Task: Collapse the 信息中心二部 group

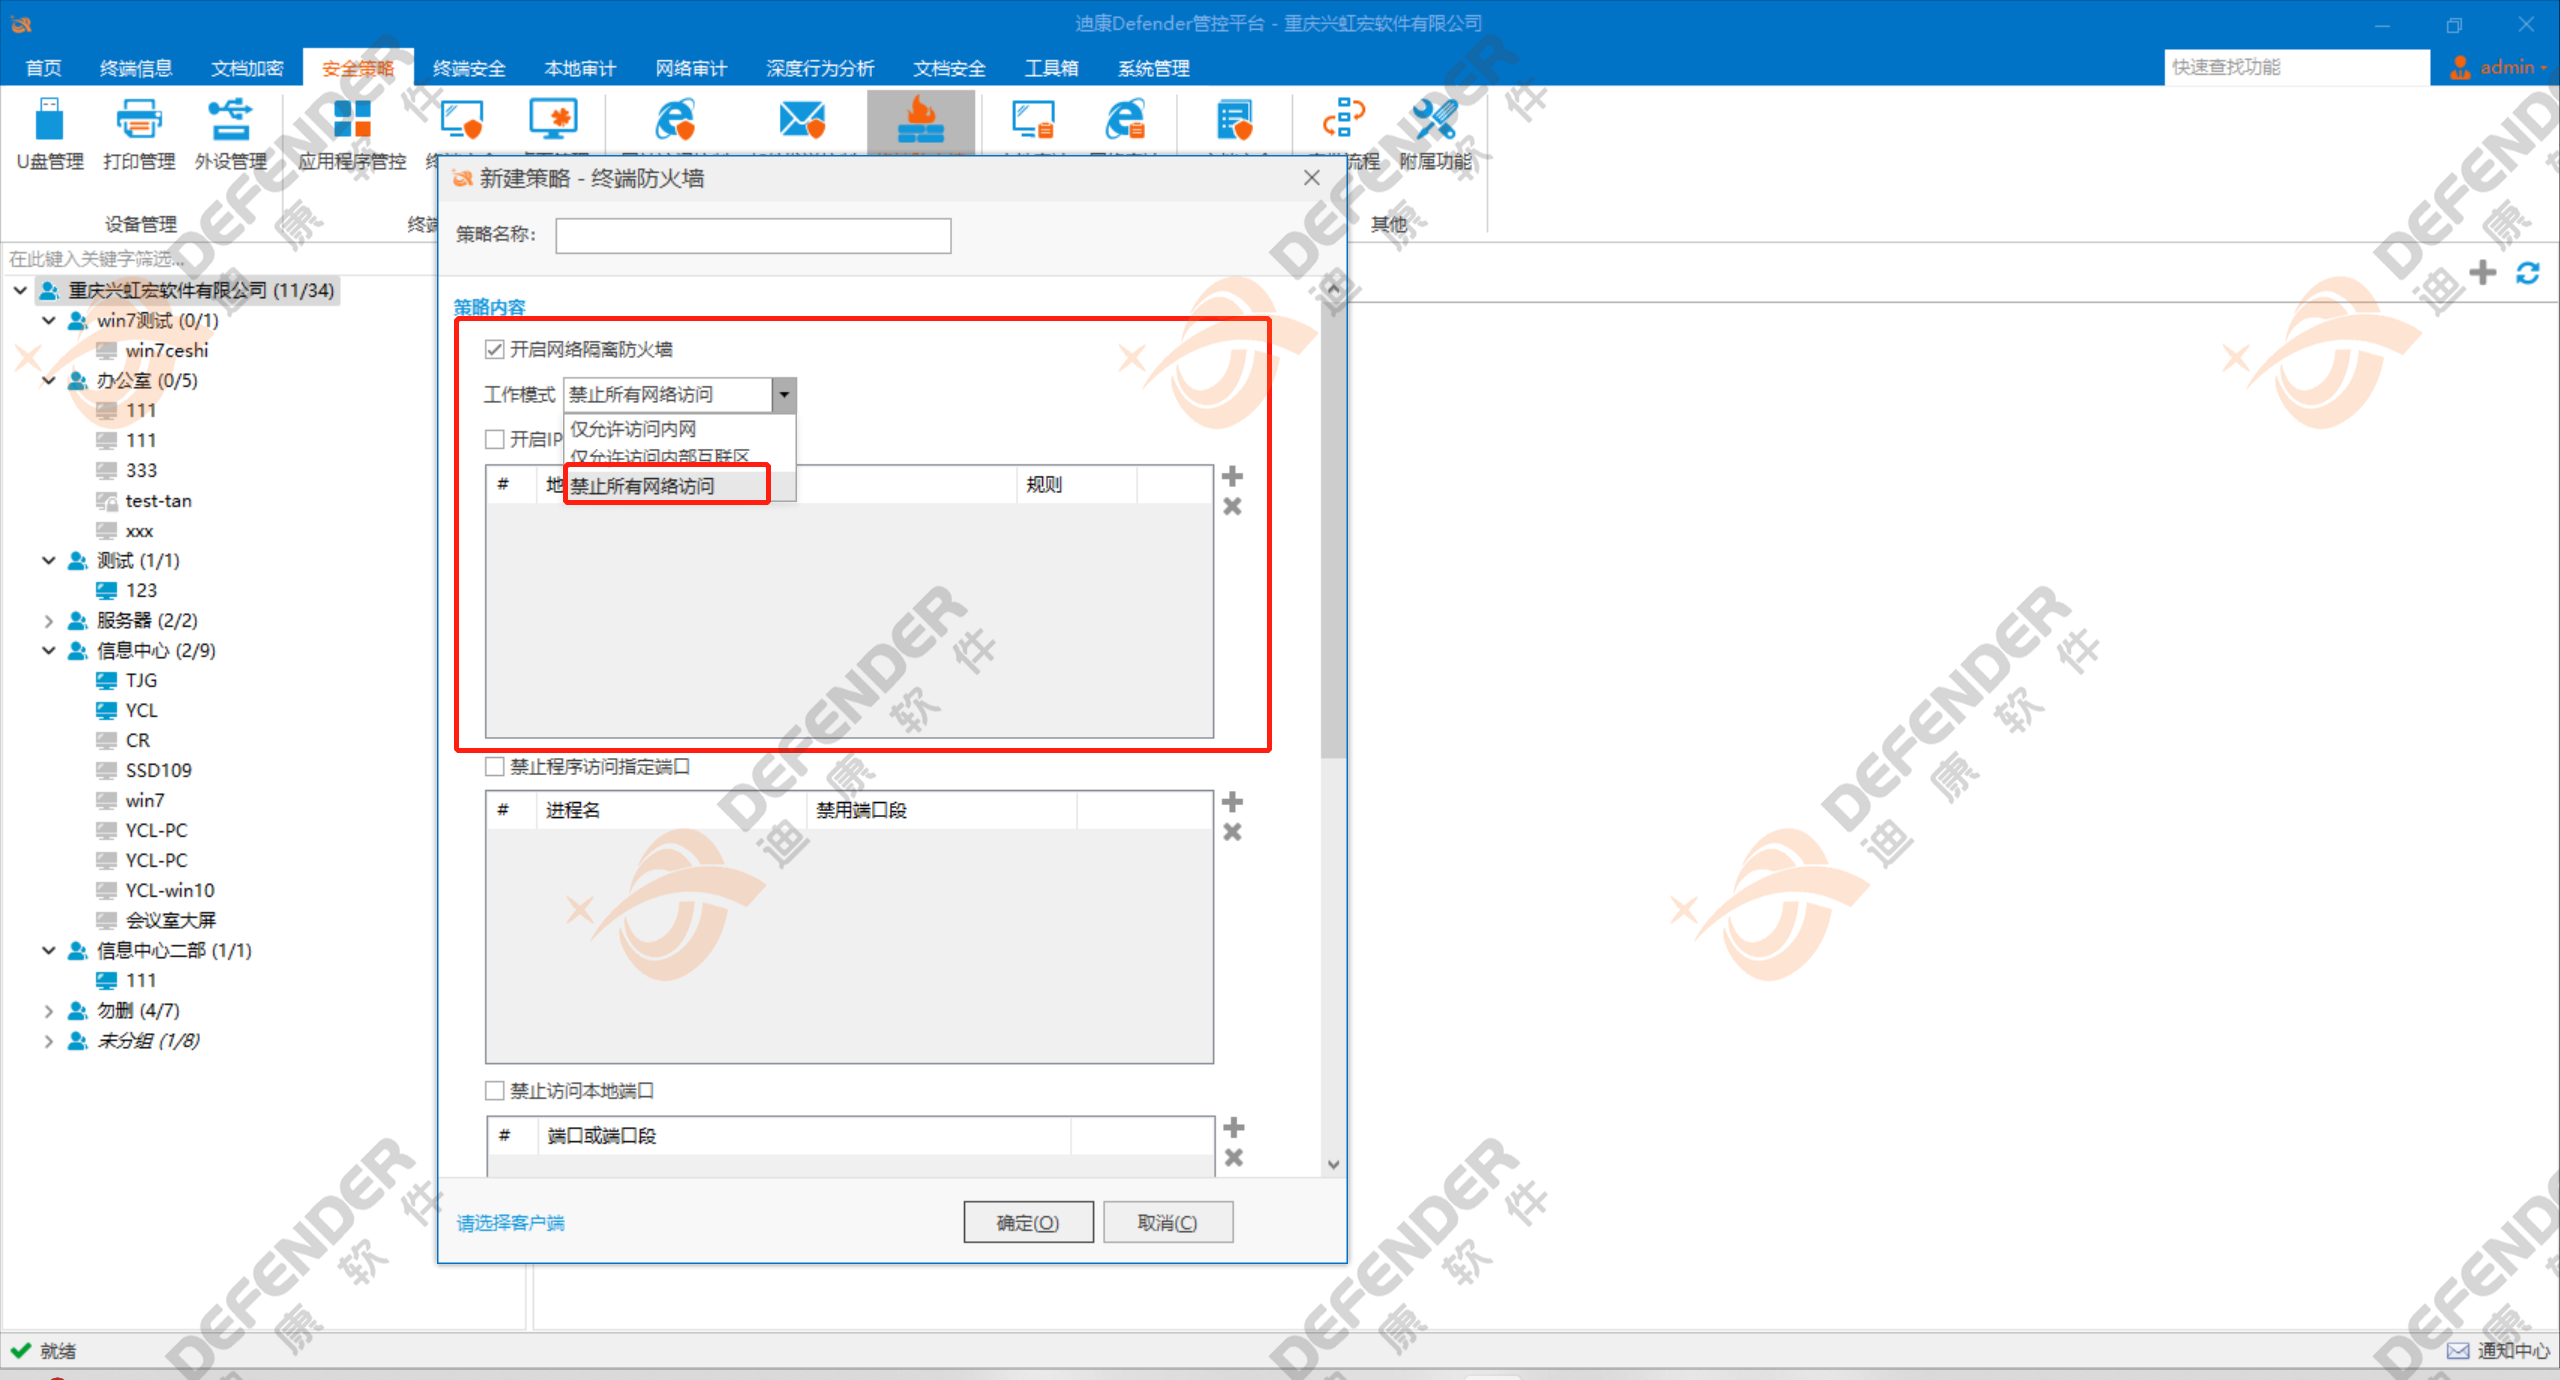Action: coord(48,951)
